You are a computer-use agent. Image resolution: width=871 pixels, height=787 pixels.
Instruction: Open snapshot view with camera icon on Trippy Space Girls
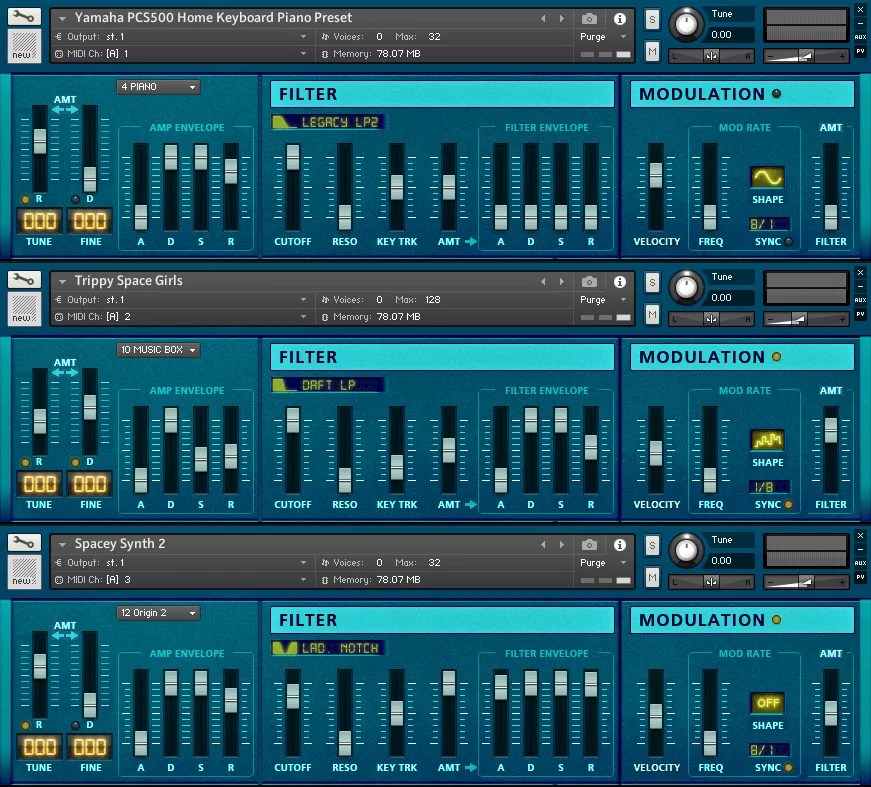(589, 280)
